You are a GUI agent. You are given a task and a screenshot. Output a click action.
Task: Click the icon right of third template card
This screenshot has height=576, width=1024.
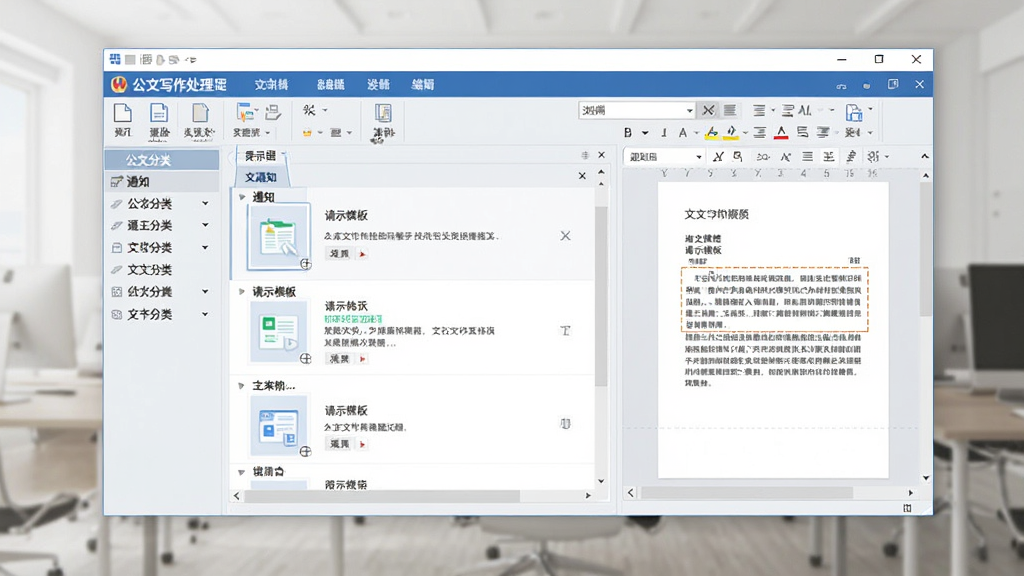click(566, 424)
